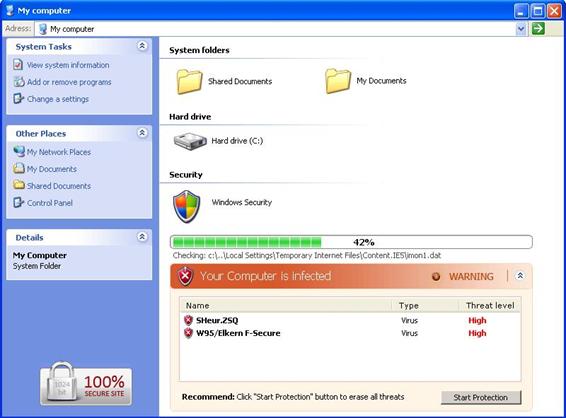566x418 pixels.
Task: Click the 42% scan progress bar
Action: pyautogui.click(x=351, y=242)
